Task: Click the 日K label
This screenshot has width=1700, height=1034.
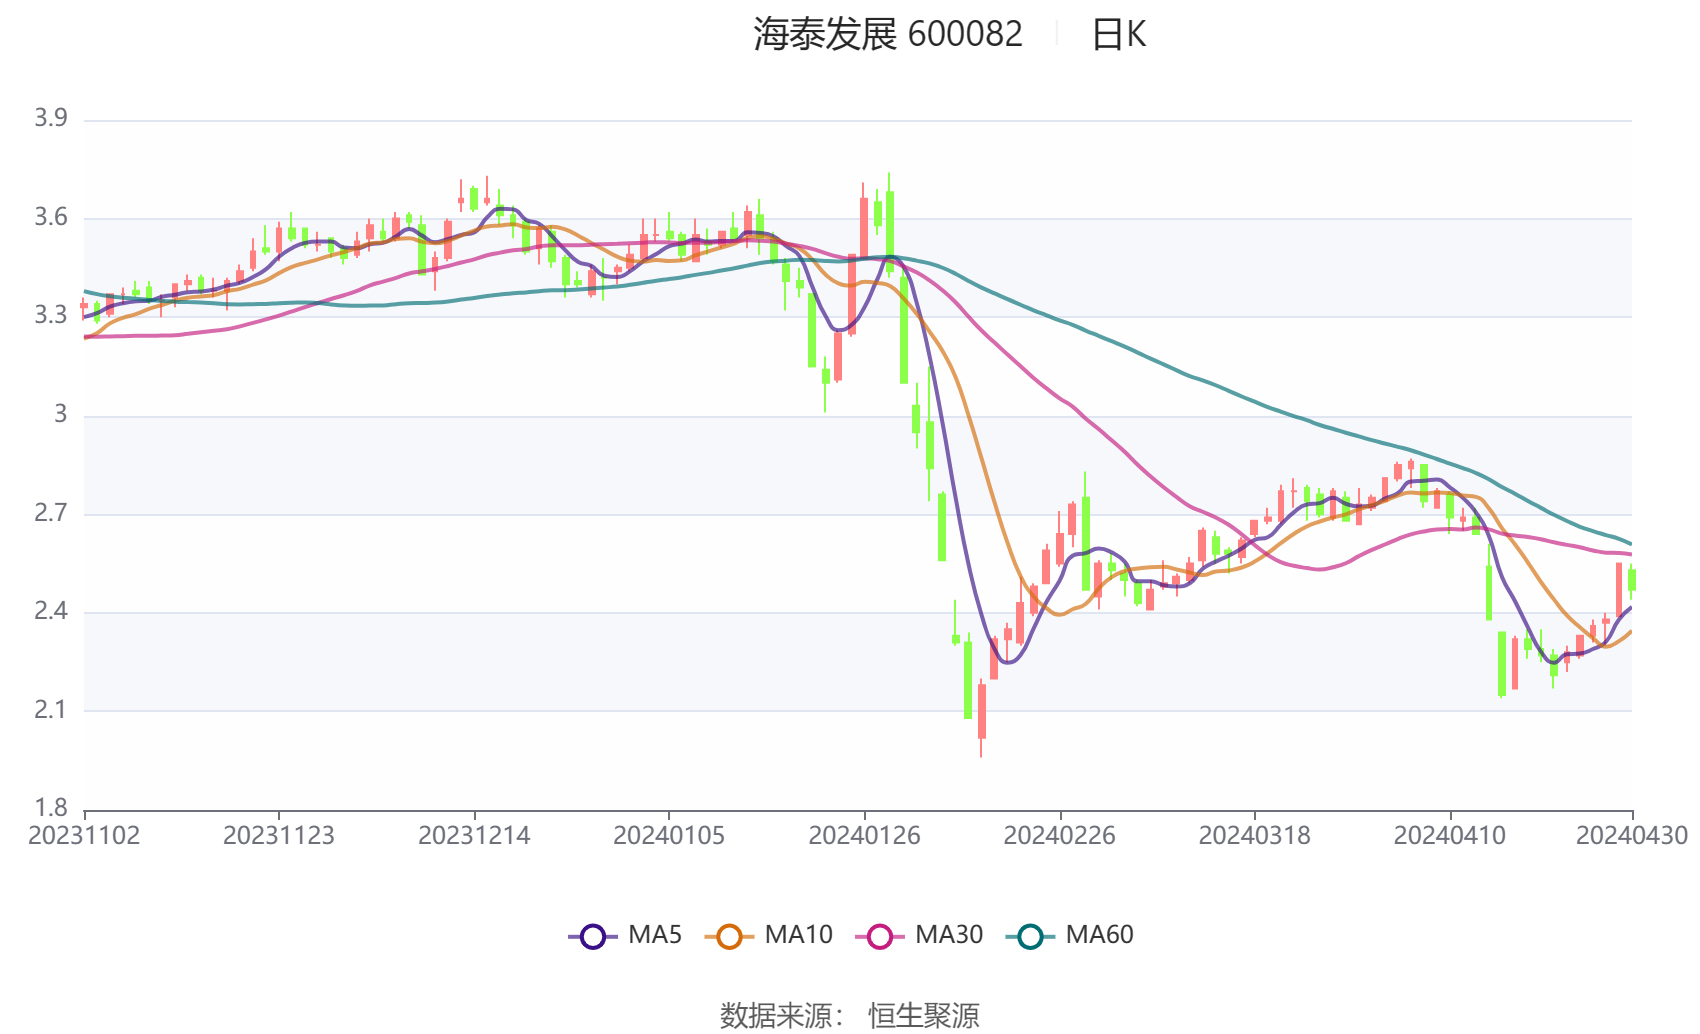Action: tap(1119, 35)
